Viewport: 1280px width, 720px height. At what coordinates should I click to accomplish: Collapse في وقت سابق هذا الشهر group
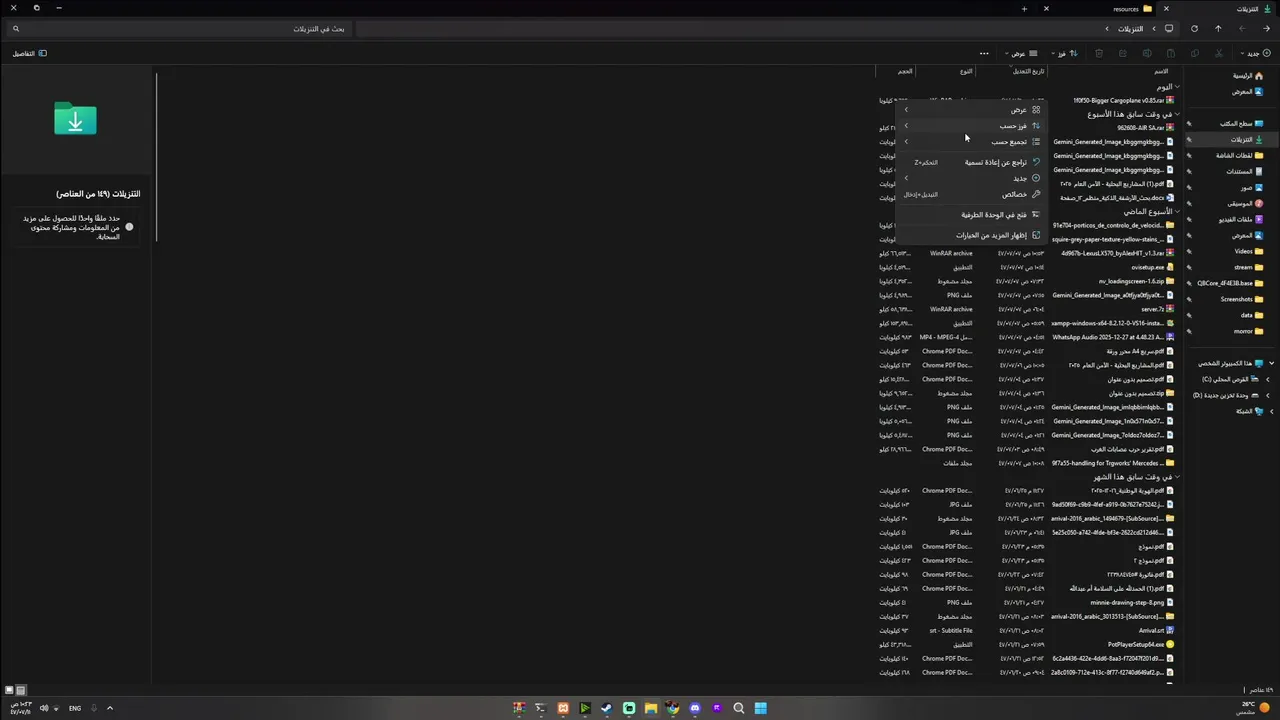pyautogui.click(x=1177, y=477)
